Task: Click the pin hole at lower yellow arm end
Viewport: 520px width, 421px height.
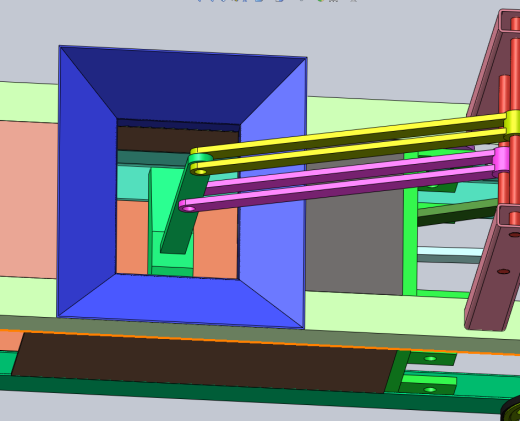Action: click(x=200, y=172)
